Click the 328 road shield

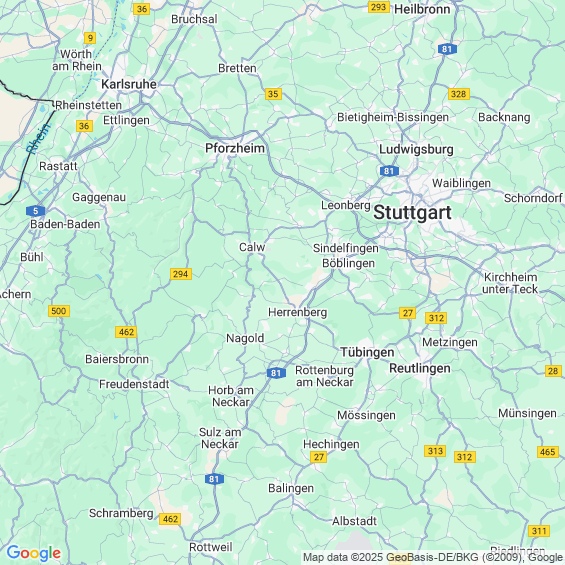(x=459, y=94)
